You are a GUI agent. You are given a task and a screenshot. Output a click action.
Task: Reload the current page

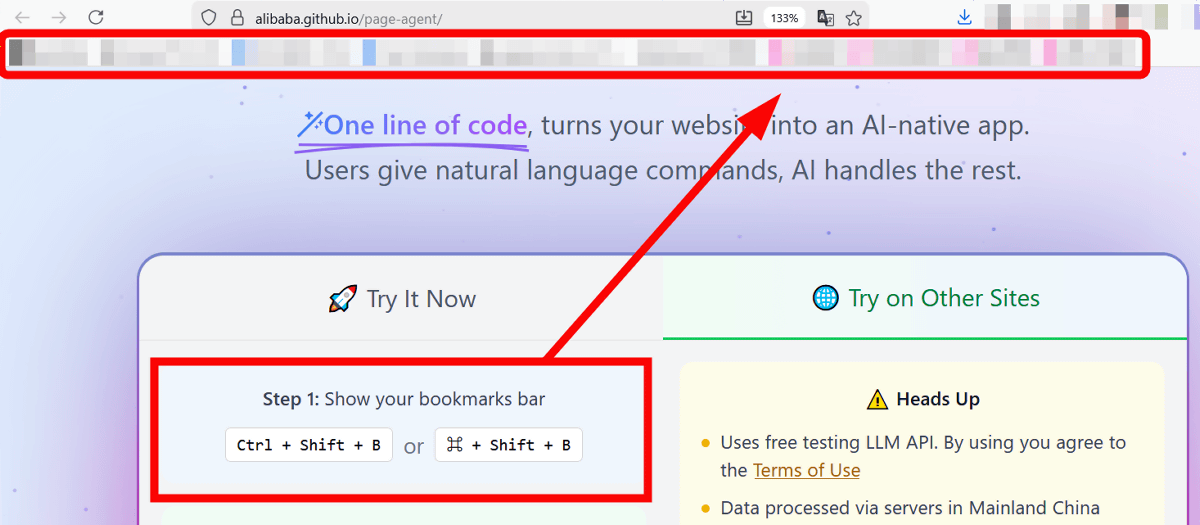click(x=96, y=17)
